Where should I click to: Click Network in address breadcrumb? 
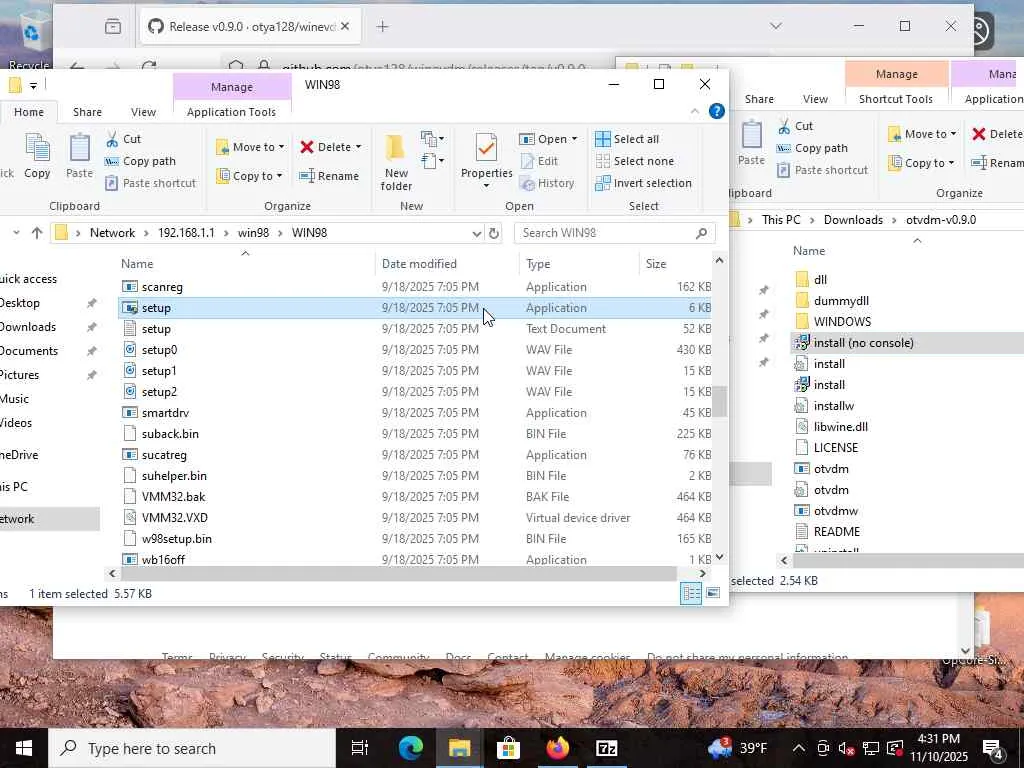[112, 233]
